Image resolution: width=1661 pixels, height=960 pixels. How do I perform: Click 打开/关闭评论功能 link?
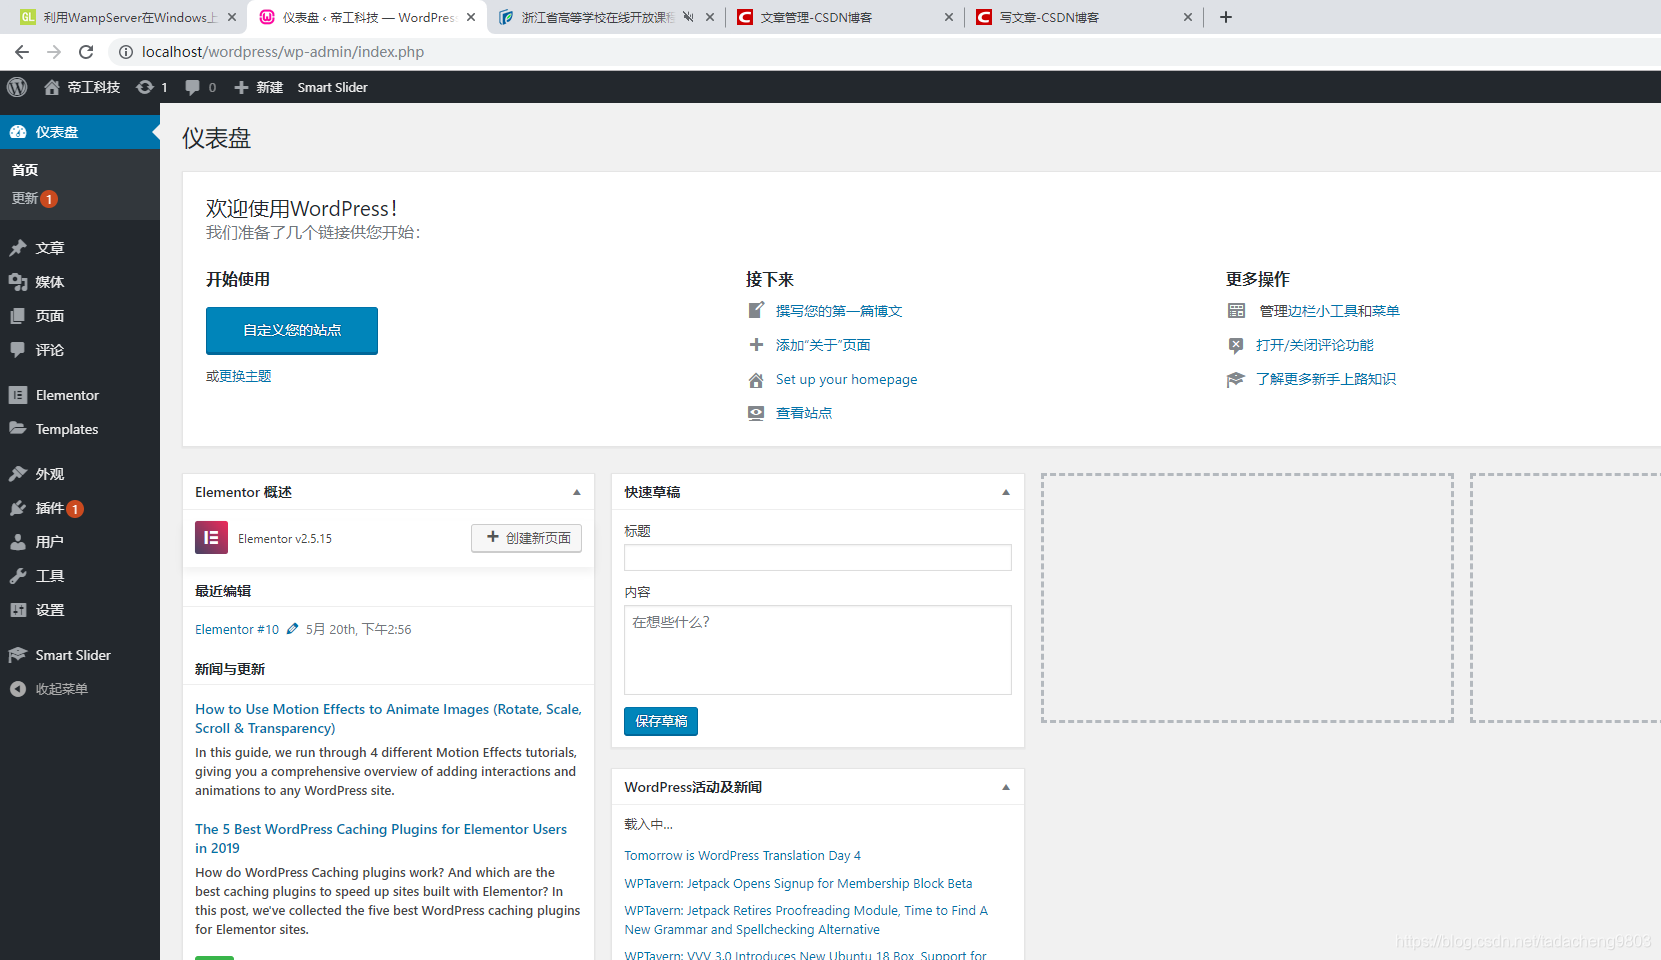point(1315,345)
